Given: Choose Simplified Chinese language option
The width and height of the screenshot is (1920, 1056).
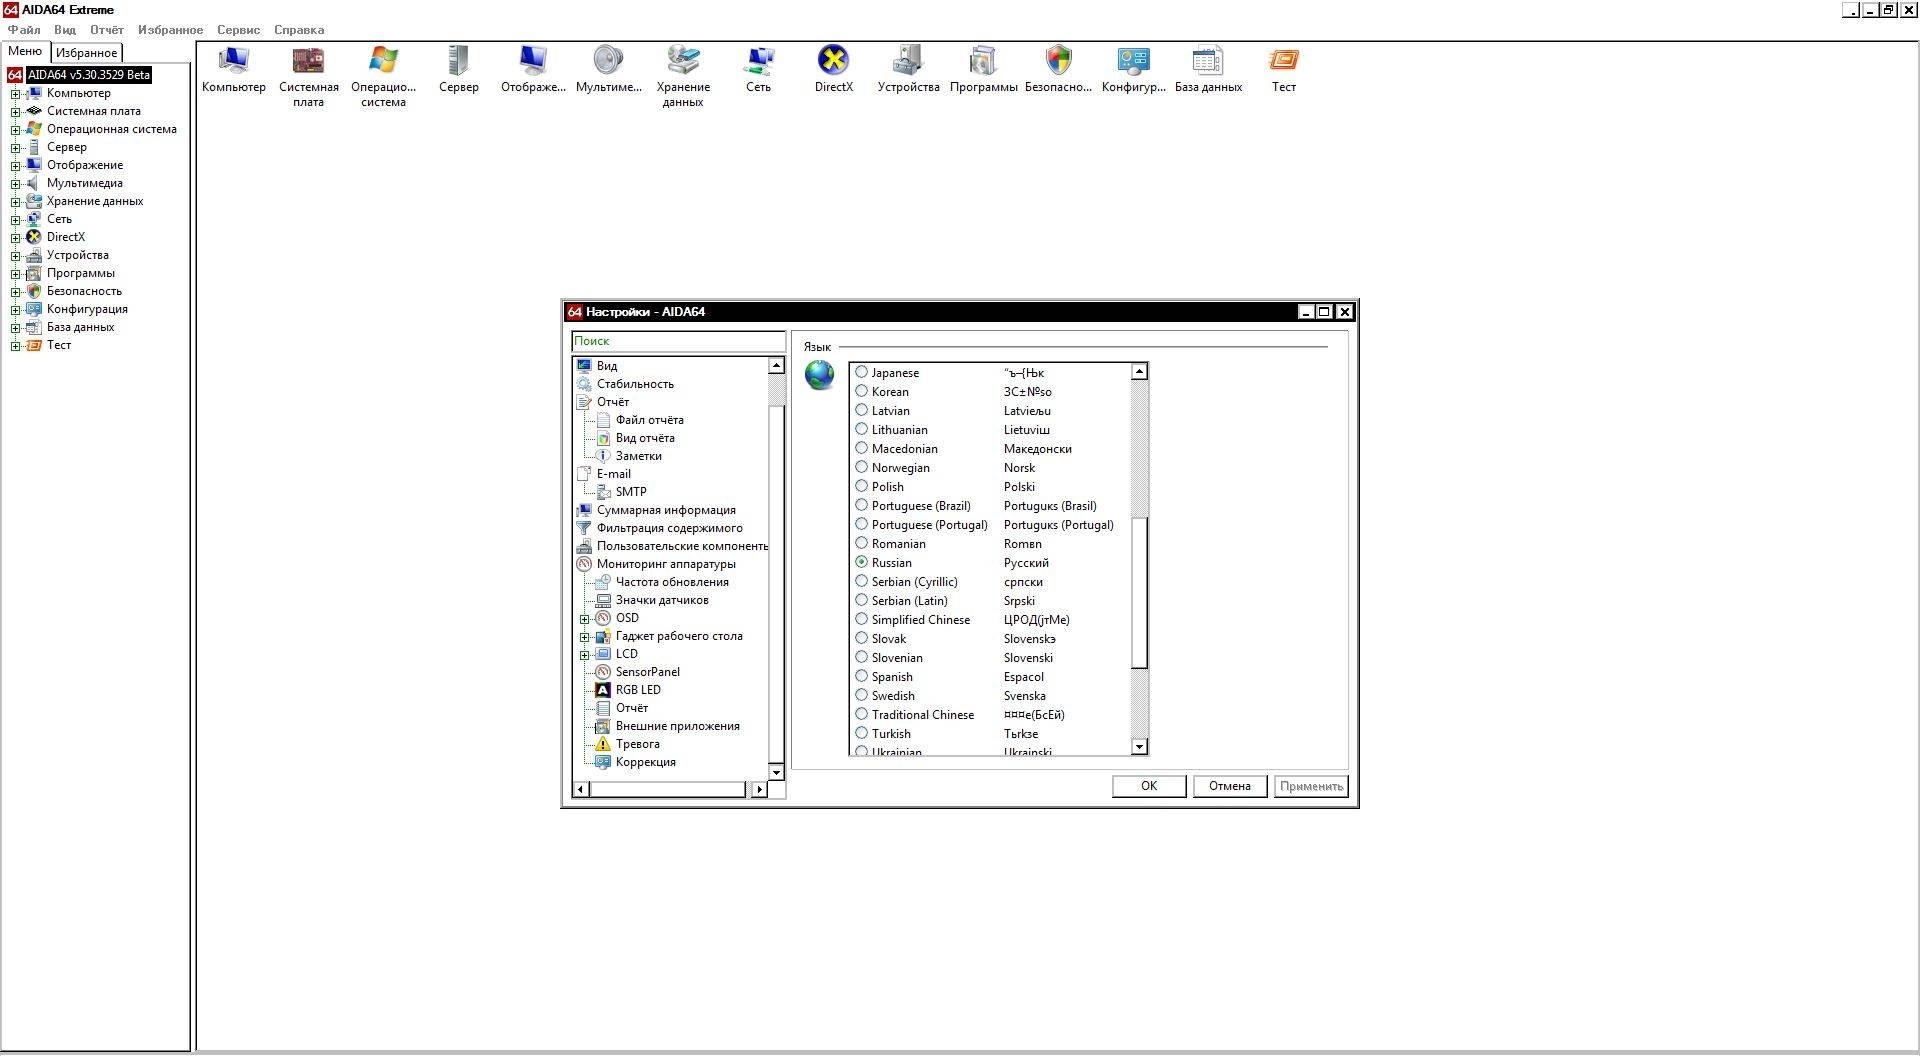Looking at the screenshot, I should point(862,619).
